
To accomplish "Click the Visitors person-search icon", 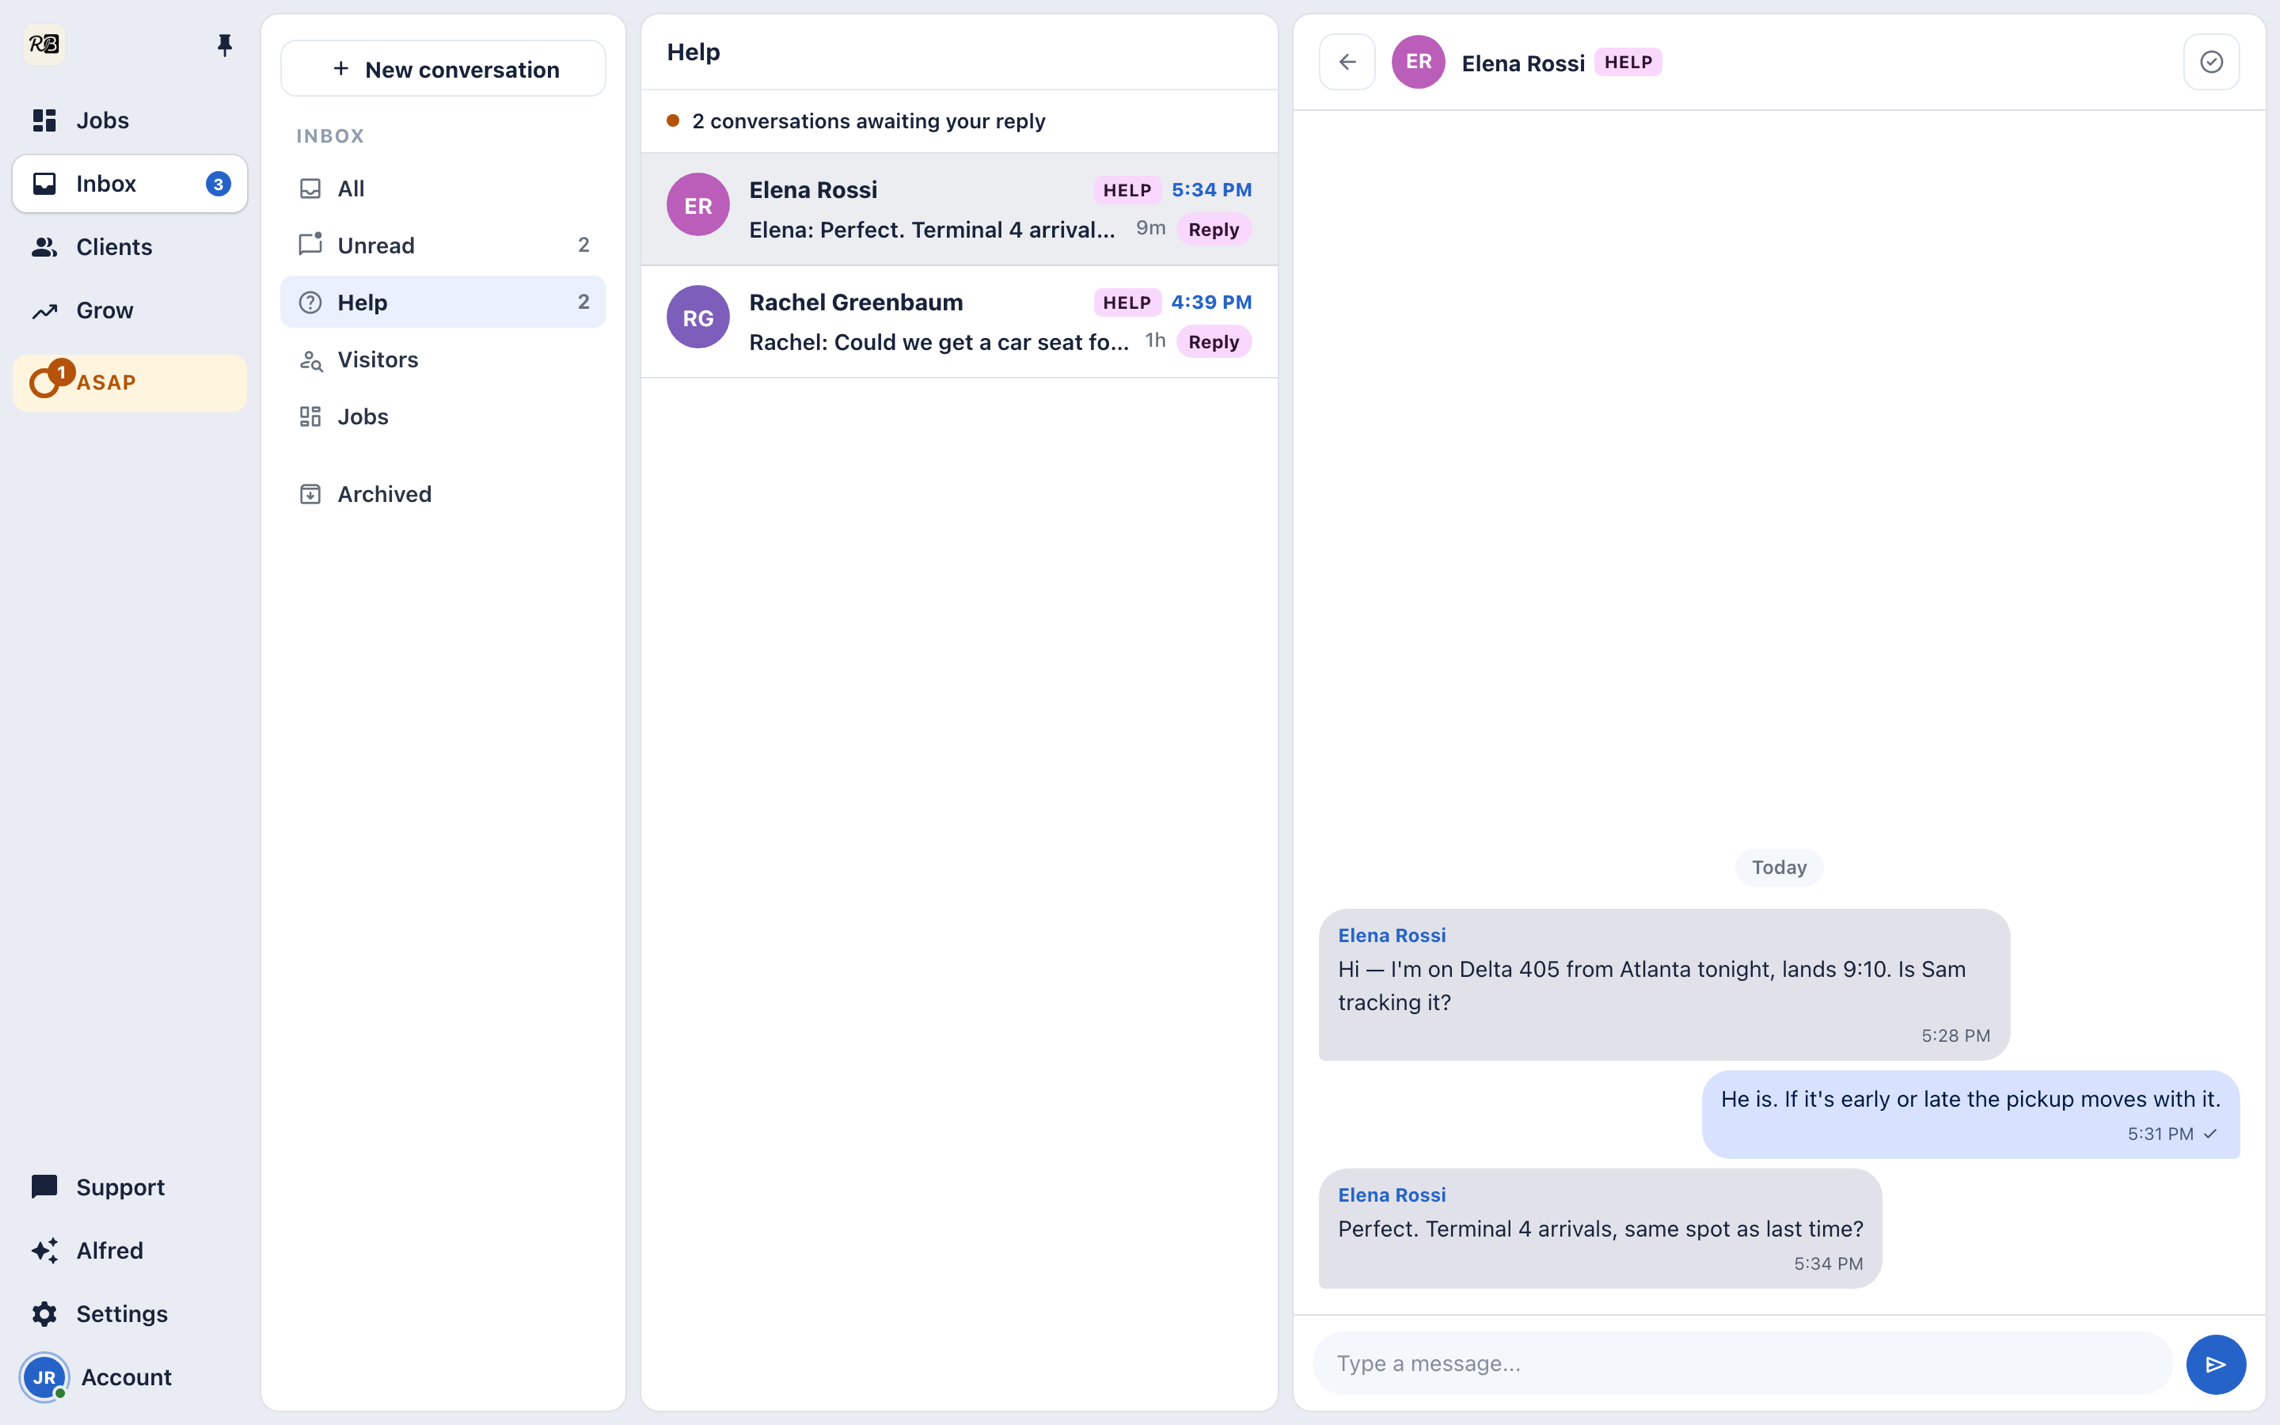I will pyautogui.click(x=310, y=360).
